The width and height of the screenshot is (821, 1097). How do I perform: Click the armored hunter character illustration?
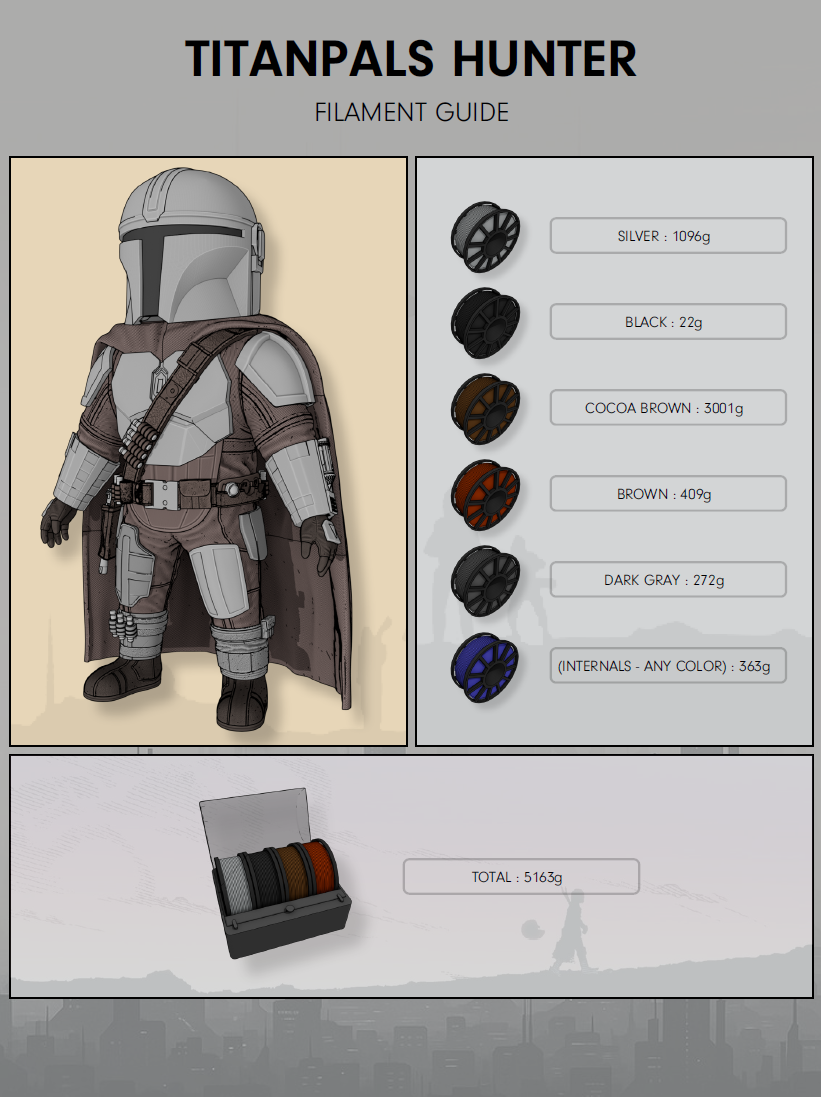pos(196,448)
